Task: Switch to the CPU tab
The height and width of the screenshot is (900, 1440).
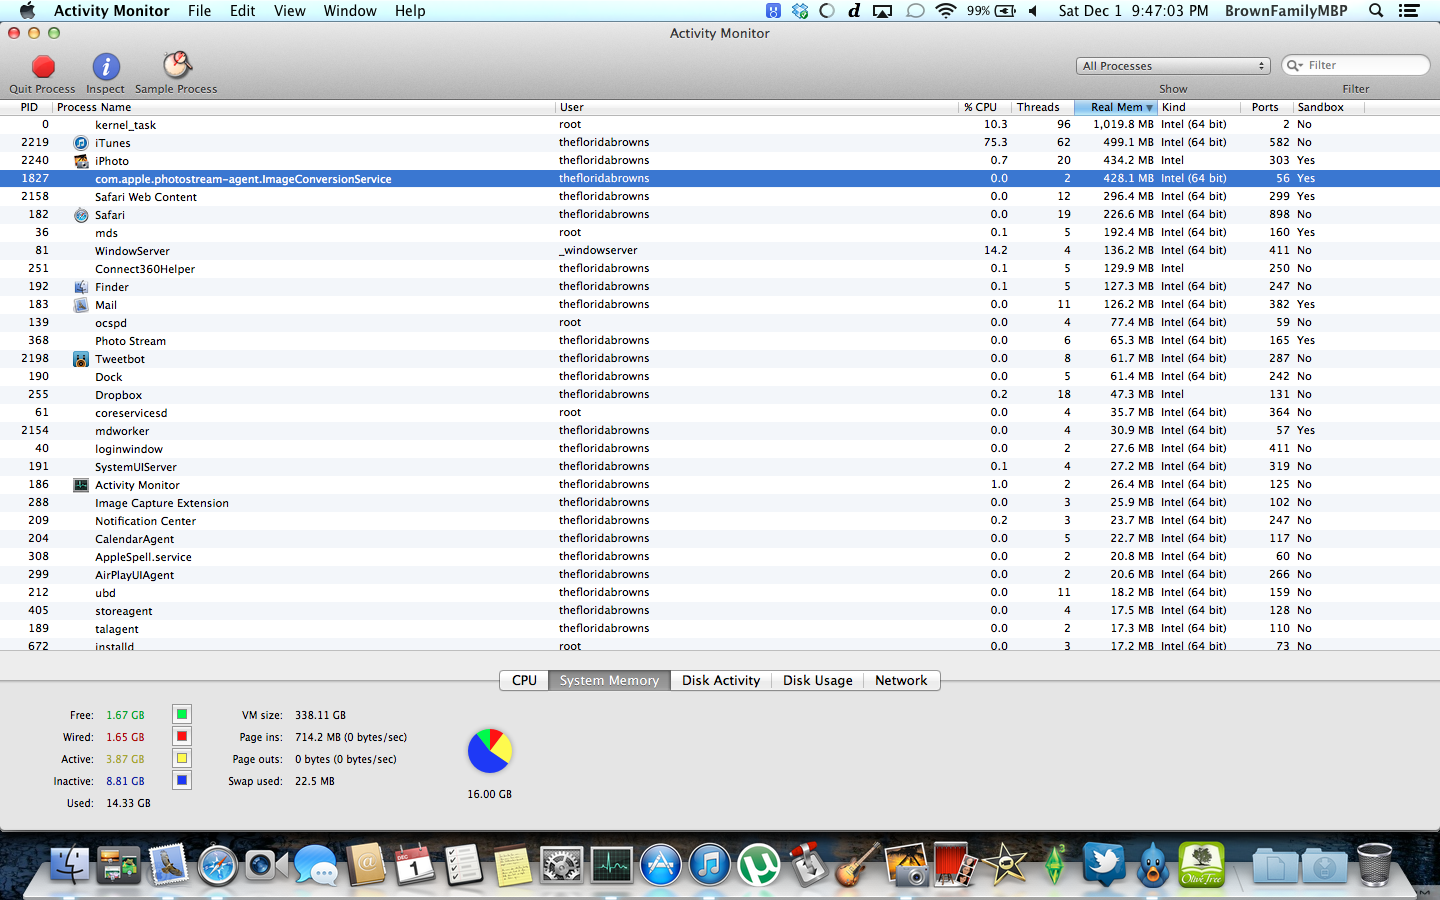Action: click(524, 680)
